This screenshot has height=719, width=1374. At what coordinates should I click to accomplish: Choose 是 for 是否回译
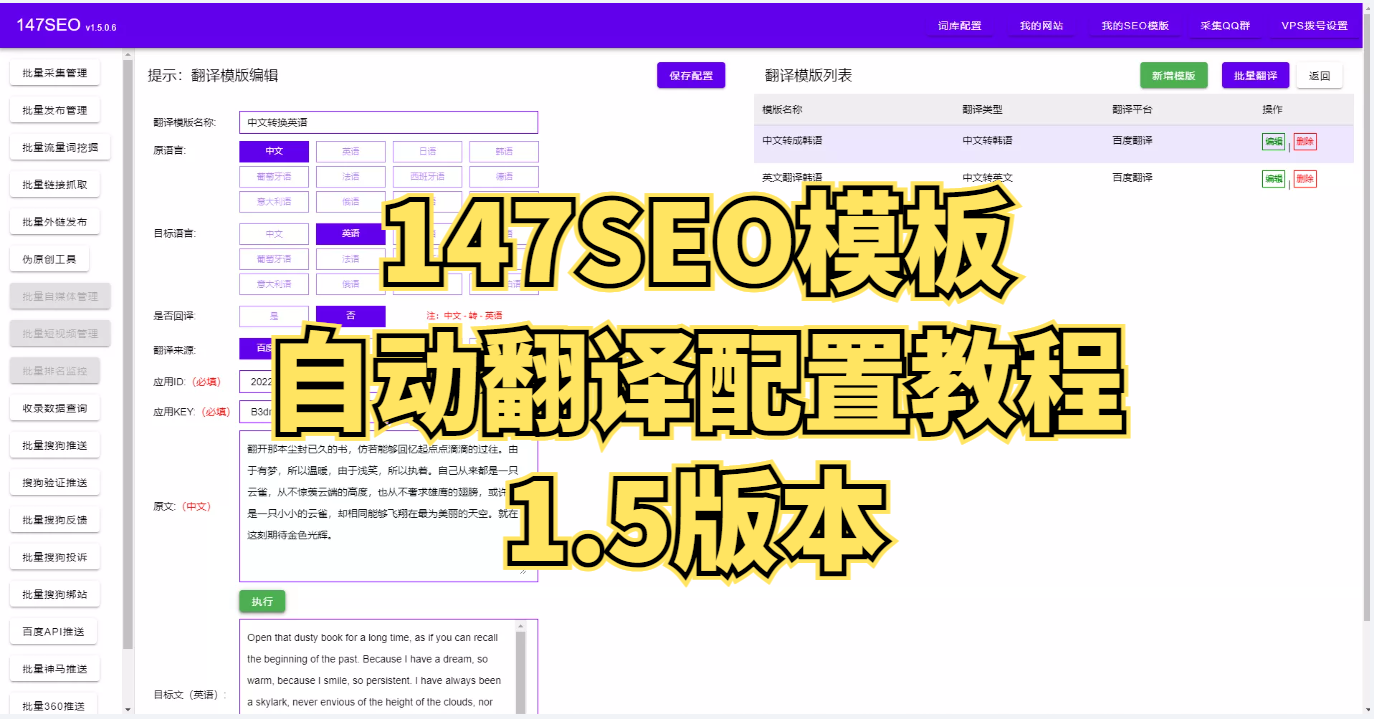pos(274,315)
